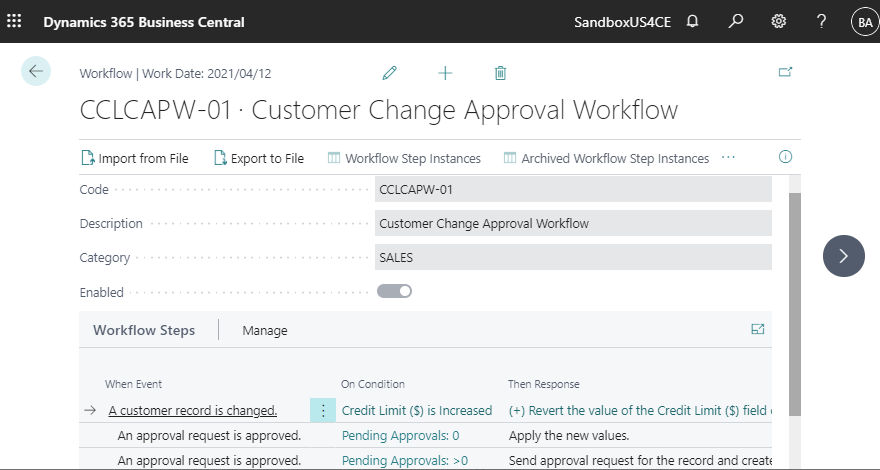Select the Workflow Steps heading
The width and height of the screenshot is (880, 470).
[144, 330]
